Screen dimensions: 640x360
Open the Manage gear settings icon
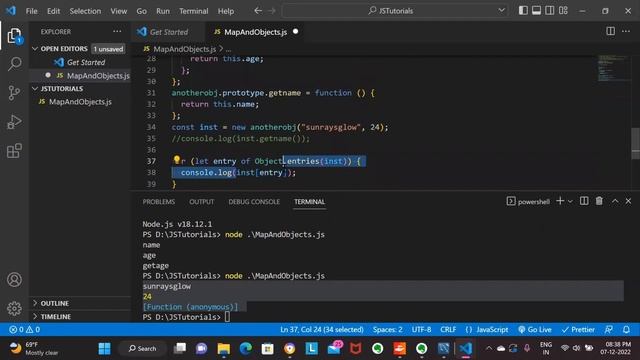coord(14,308)
